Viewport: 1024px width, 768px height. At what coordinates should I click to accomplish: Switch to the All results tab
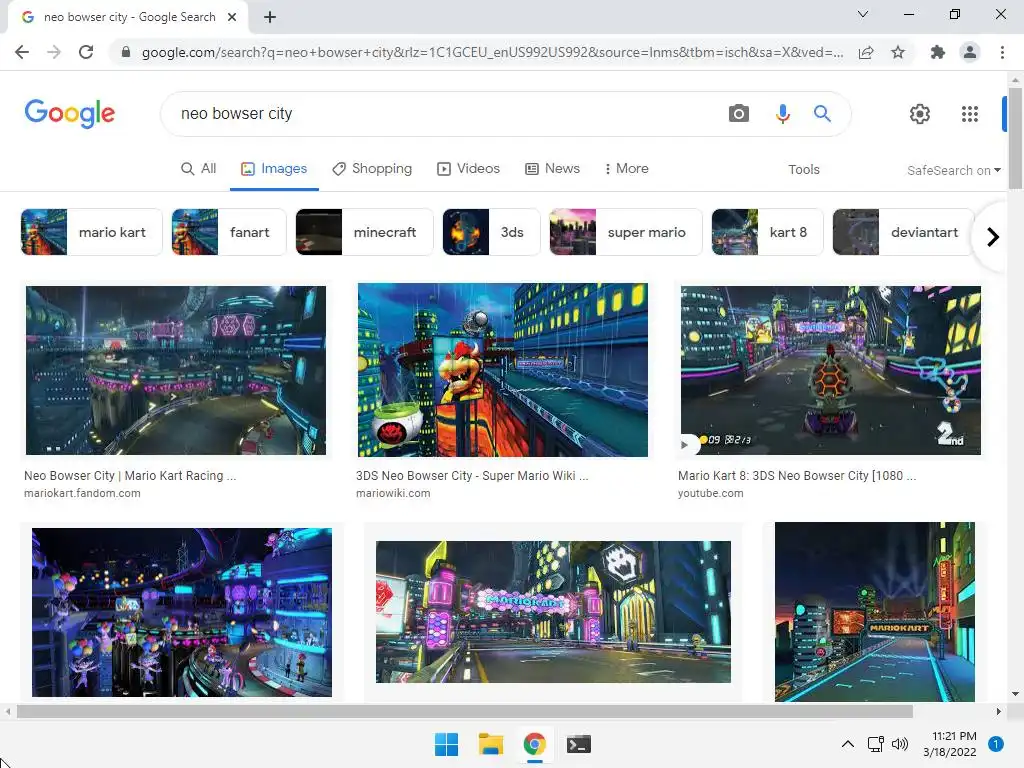(x=199, y=168)
